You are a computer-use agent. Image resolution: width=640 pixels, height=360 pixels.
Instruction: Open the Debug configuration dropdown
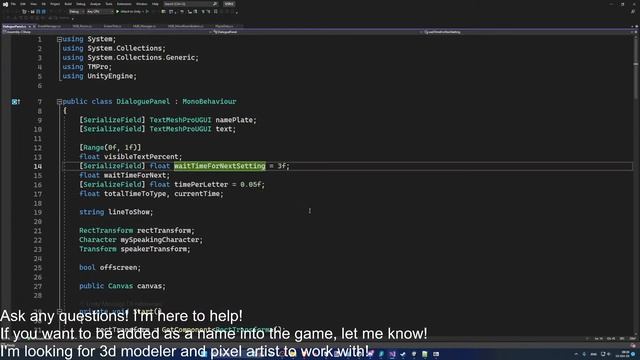76,12
